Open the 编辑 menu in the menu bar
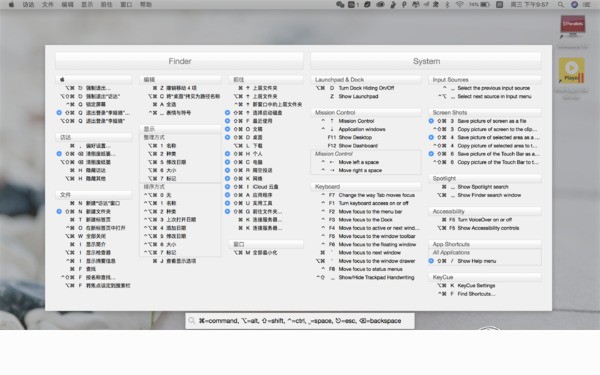This screenshot has height=375, width=600. point(67,5)
